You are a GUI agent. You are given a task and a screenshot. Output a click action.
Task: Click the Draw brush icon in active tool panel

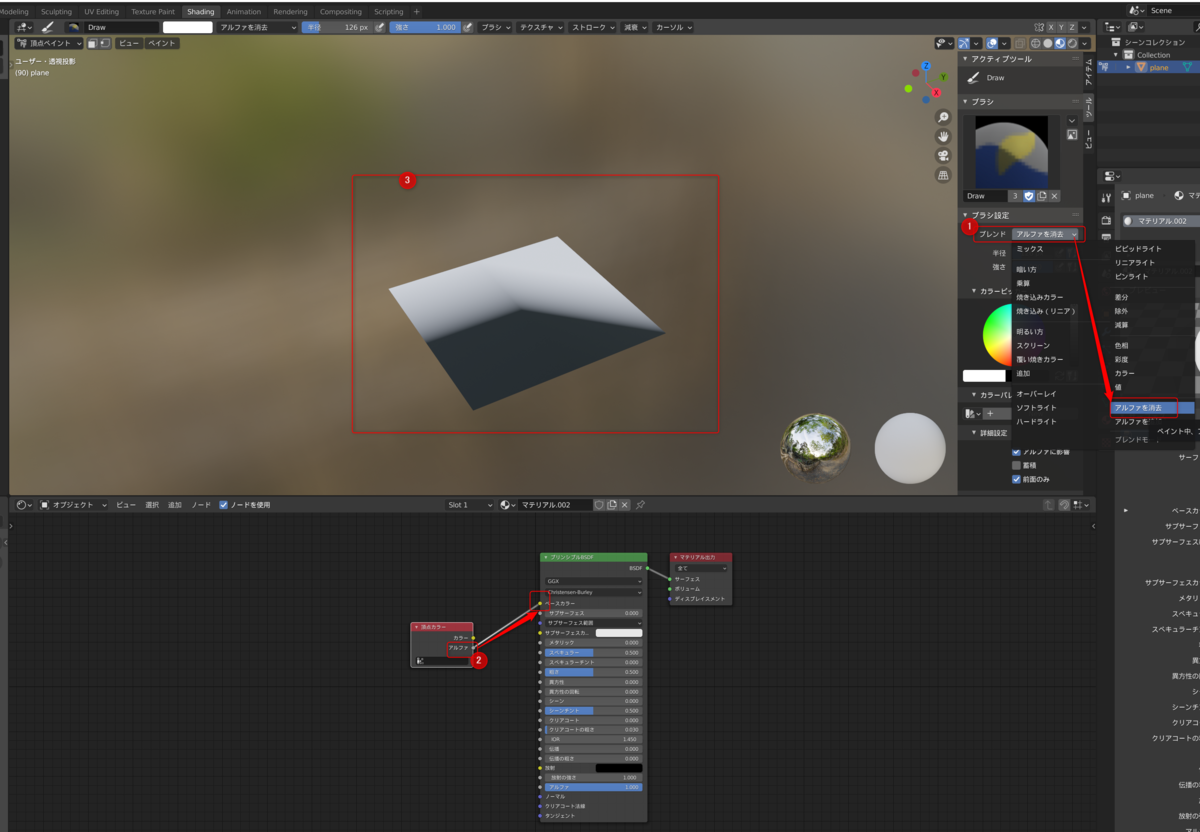click(x=973, y=78)
